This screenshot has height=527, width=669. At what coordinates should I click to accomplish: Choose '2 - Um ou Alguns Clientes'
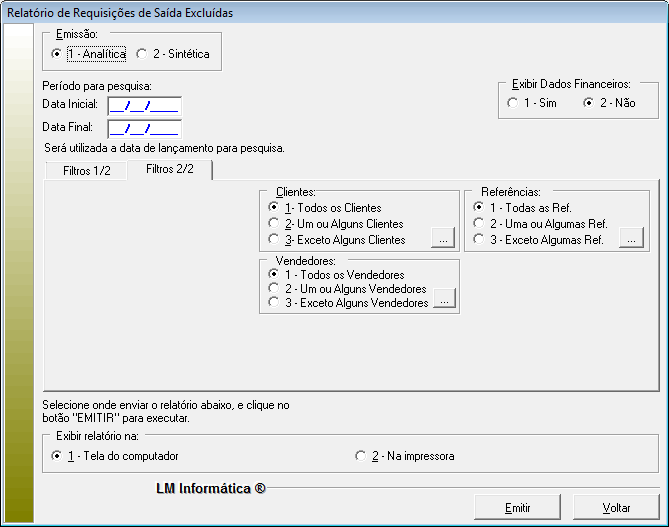(x=274, y=224)
